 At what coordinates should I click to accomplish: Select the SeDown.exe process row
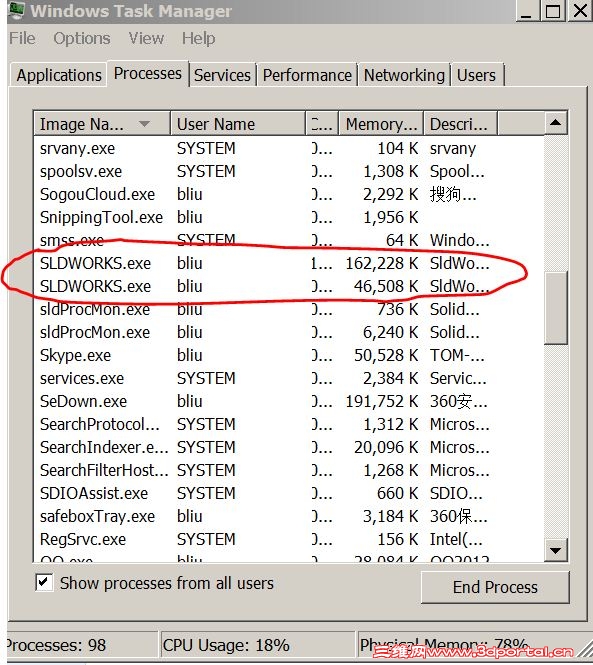coord(288,401)
